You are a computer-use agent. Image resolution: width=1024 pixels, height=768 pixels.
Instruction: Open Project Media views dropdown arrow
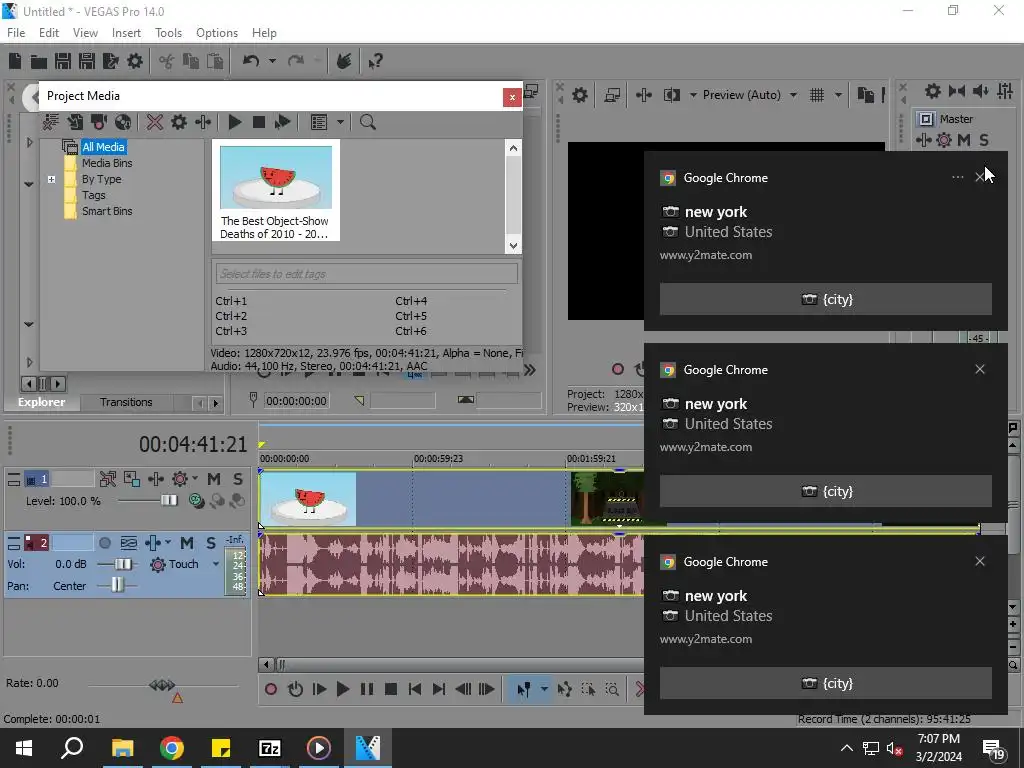(340, 122)
